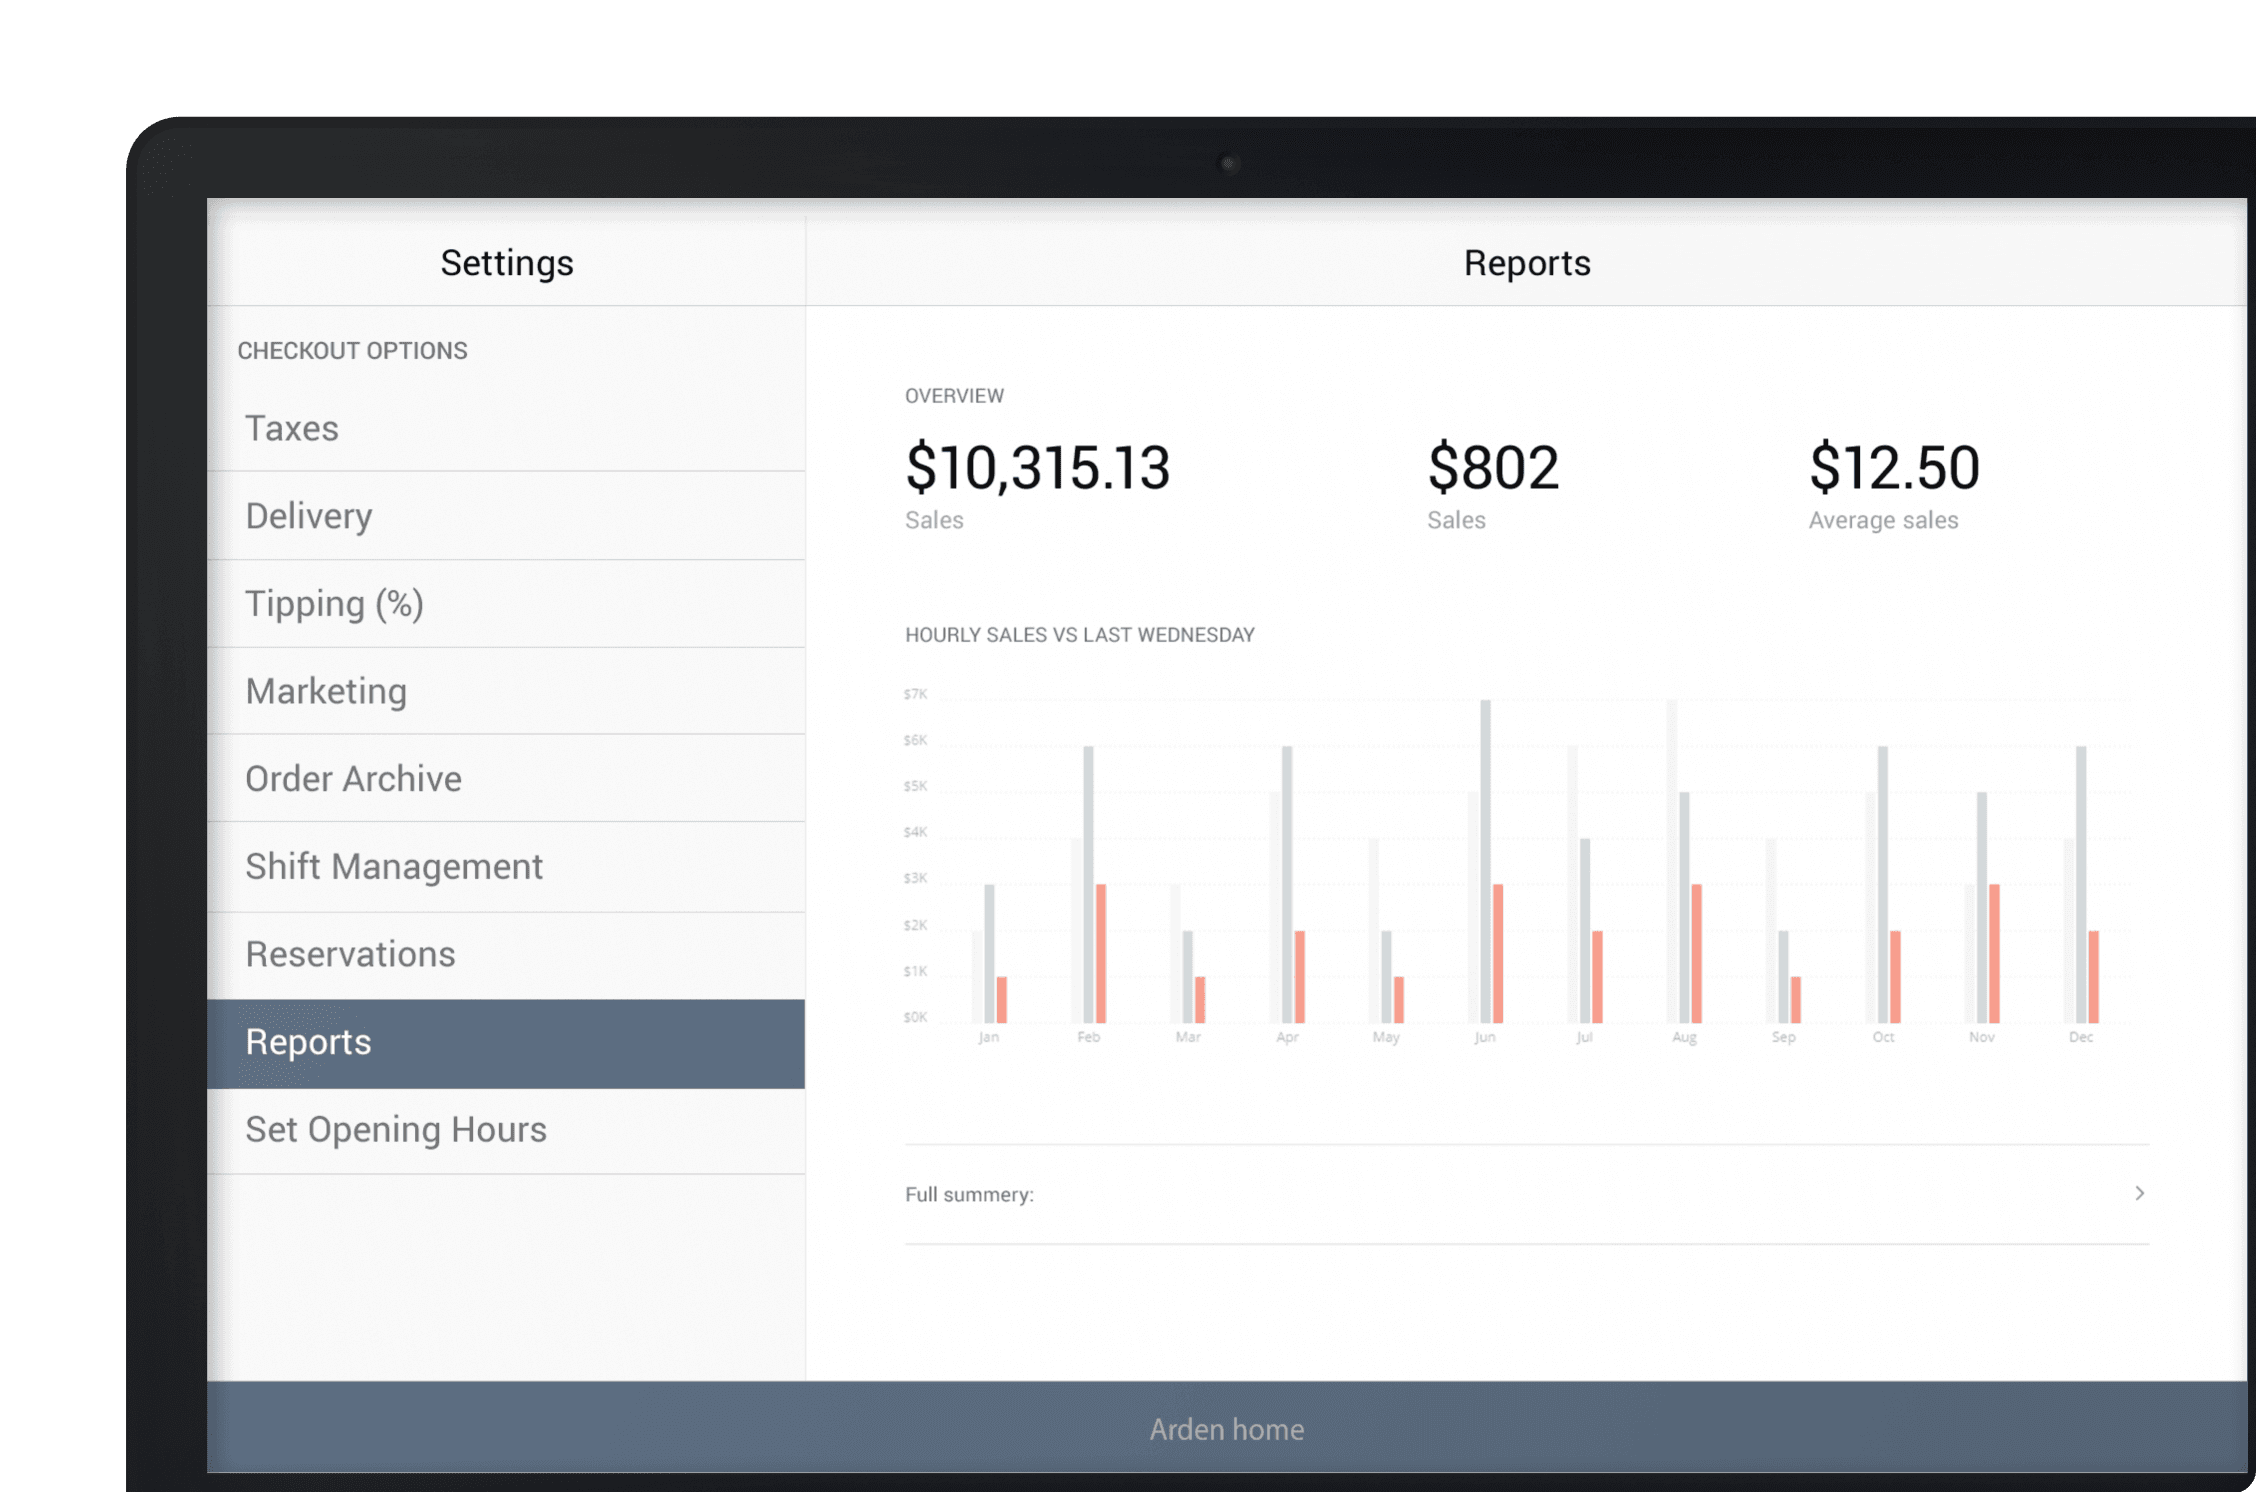Click the $802 sales figure
Viewport: 2256px width, 1492px height.
(x=1493, y=467)
